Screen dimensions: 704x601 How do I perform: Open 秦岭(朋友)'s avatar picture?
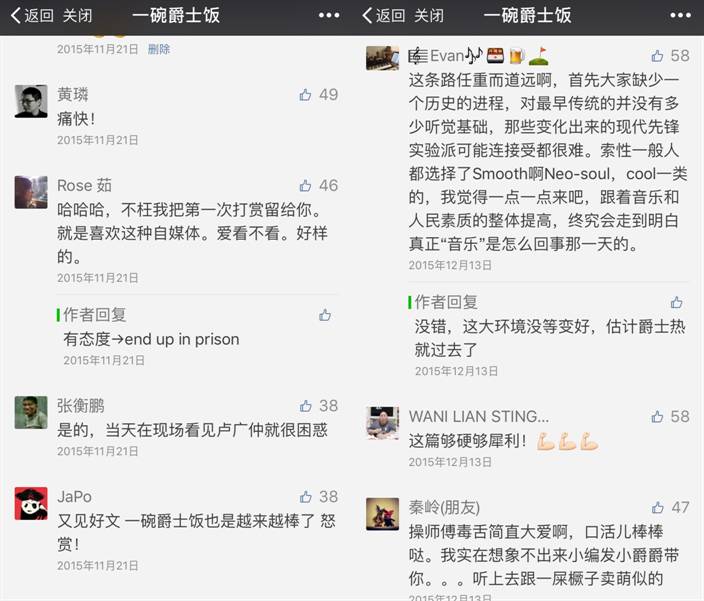tap(383, 514)
